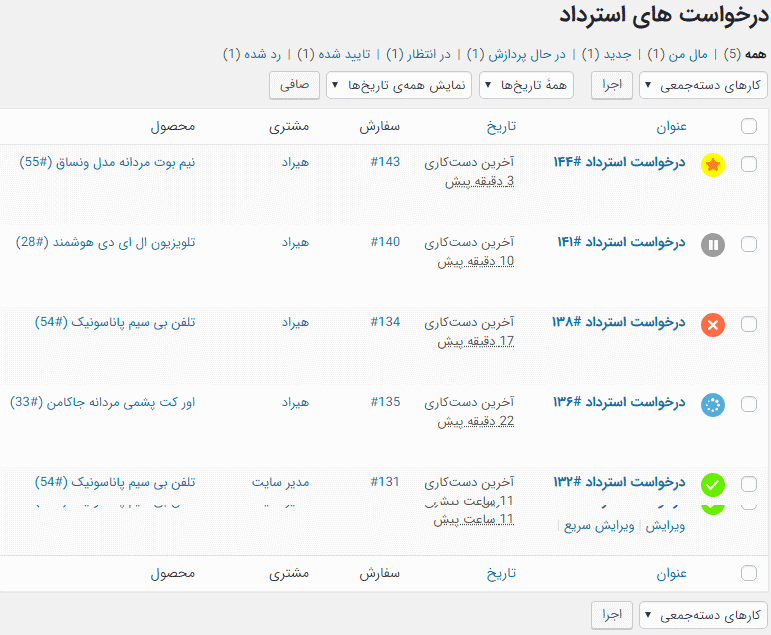Open درخواست استرداد #۱۳۸ title link
This screenshot has height=635, width=771.
click(619, 322)
